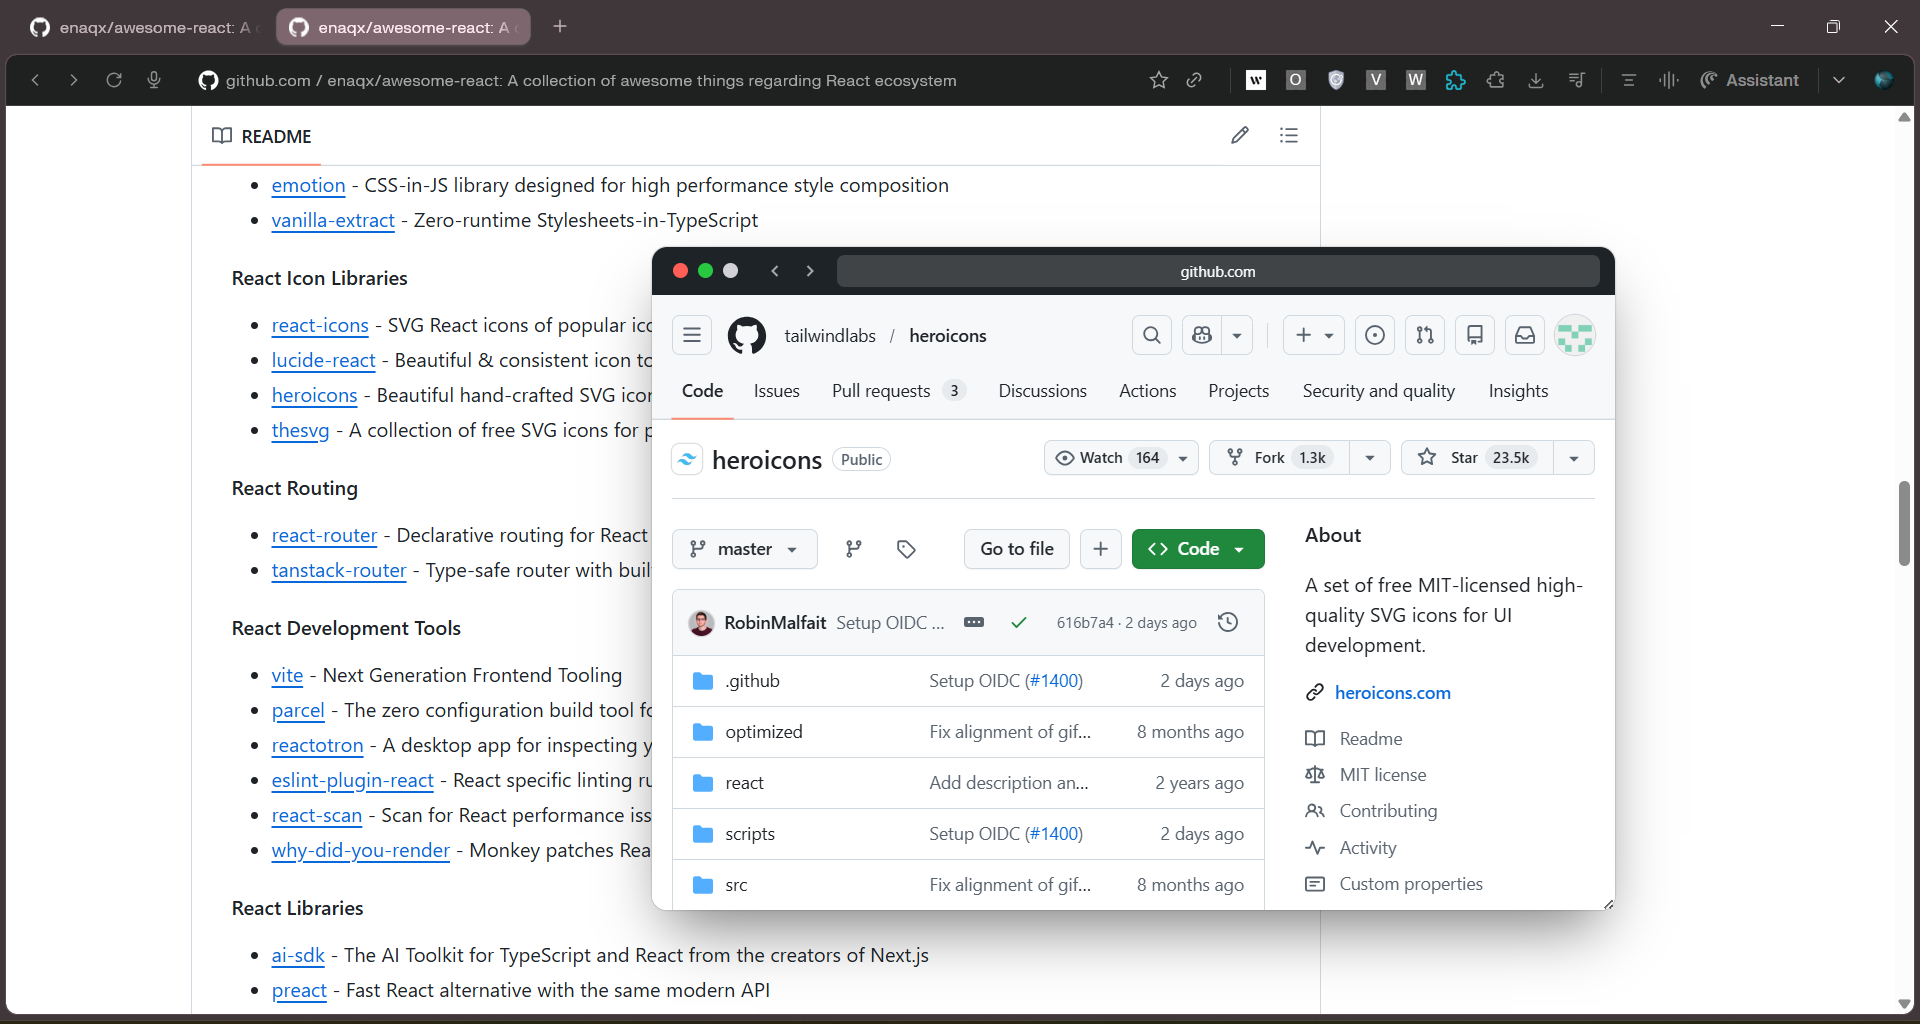1920x1024 pixels.
Task: Open the Assistant panel button
Action: coord(1750,80)
